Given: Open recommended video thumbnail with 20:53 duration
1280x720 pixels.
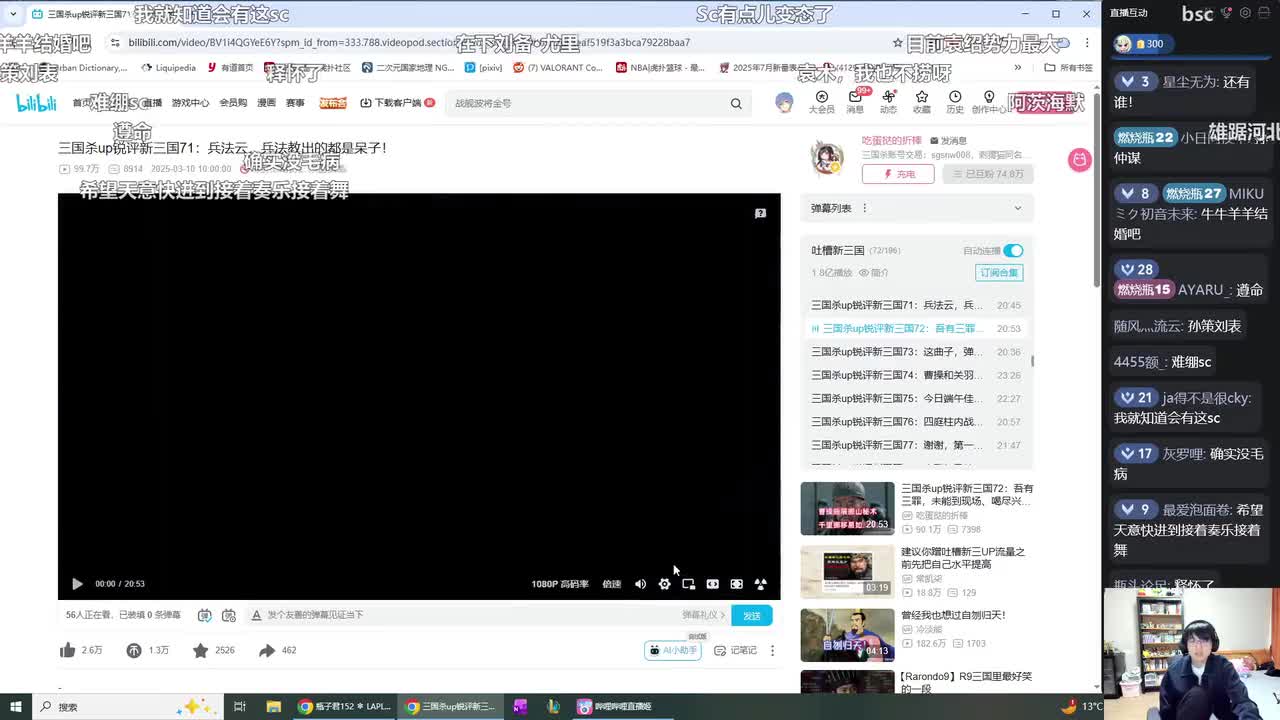Looking at the screenshot, I should tap(847, 508).
